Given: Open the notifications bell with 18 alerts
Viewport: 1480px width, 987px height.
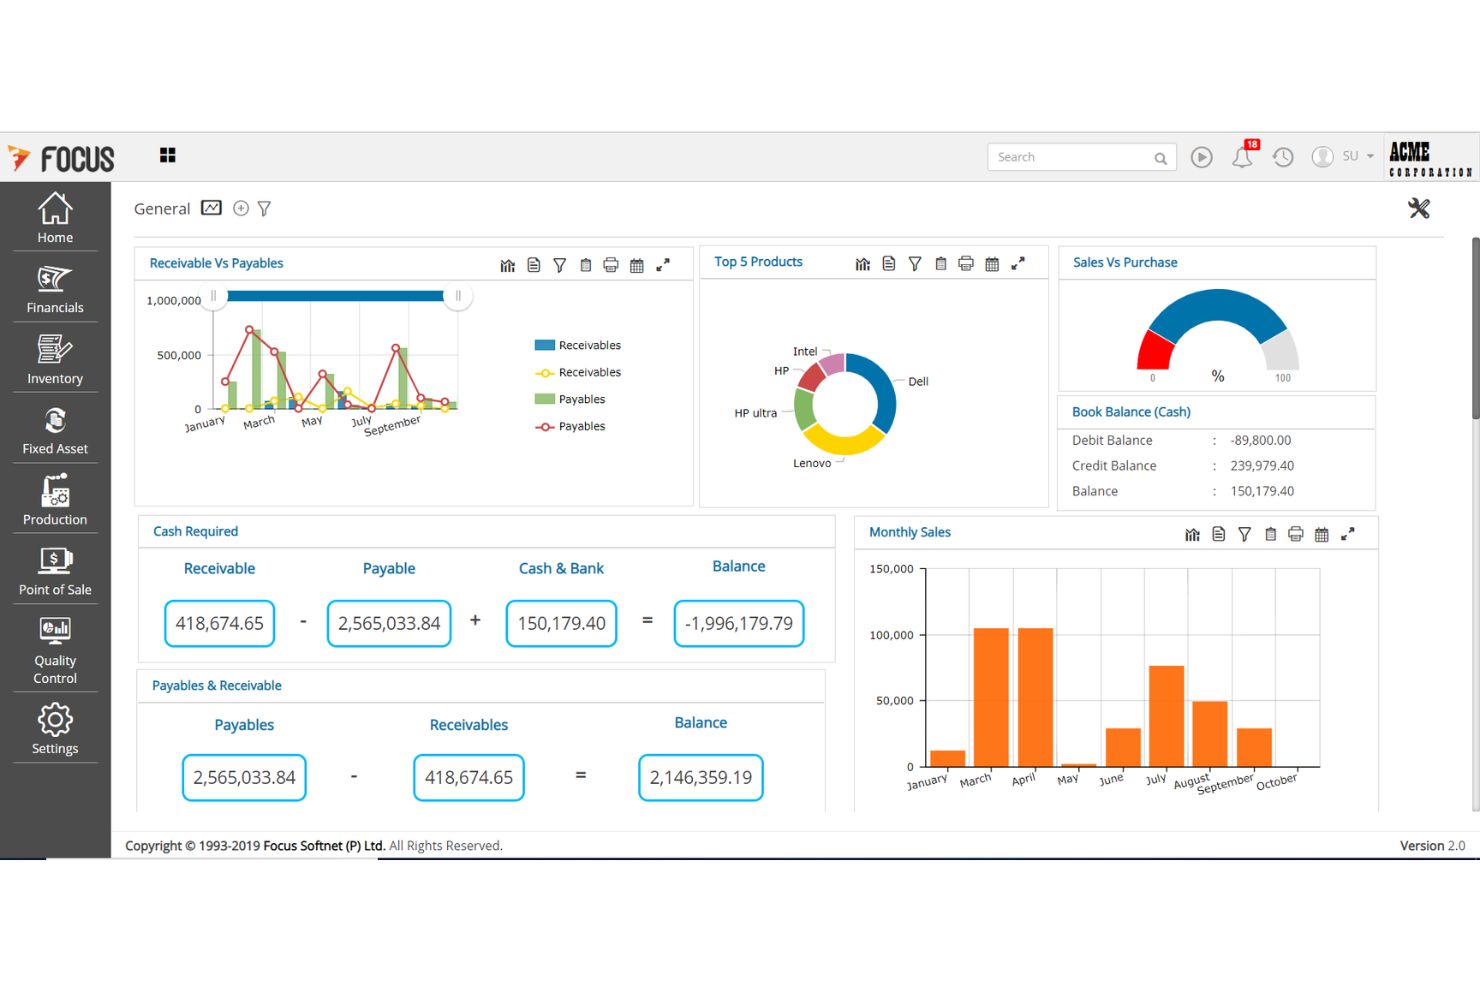Looking at the screenshot, I should pyautogui.click(x=1242, y=157).
